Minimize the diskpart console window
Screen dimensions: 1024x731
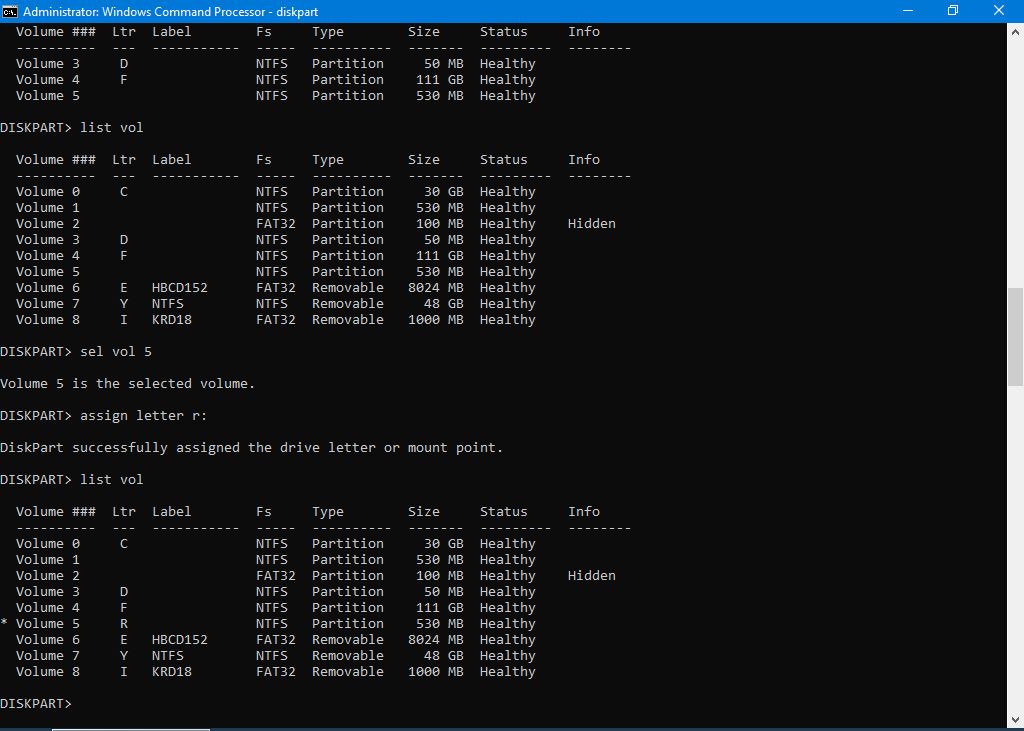click(x=906, y=11)
